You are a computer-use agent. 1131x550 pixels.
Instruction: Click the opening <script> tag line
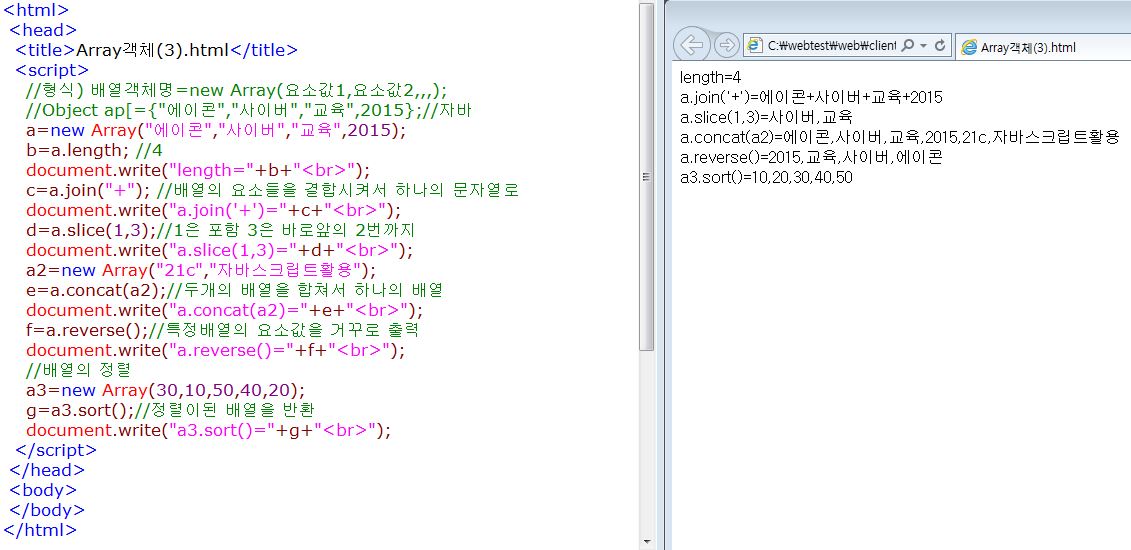pyautogui.click(x=52, y=70)
